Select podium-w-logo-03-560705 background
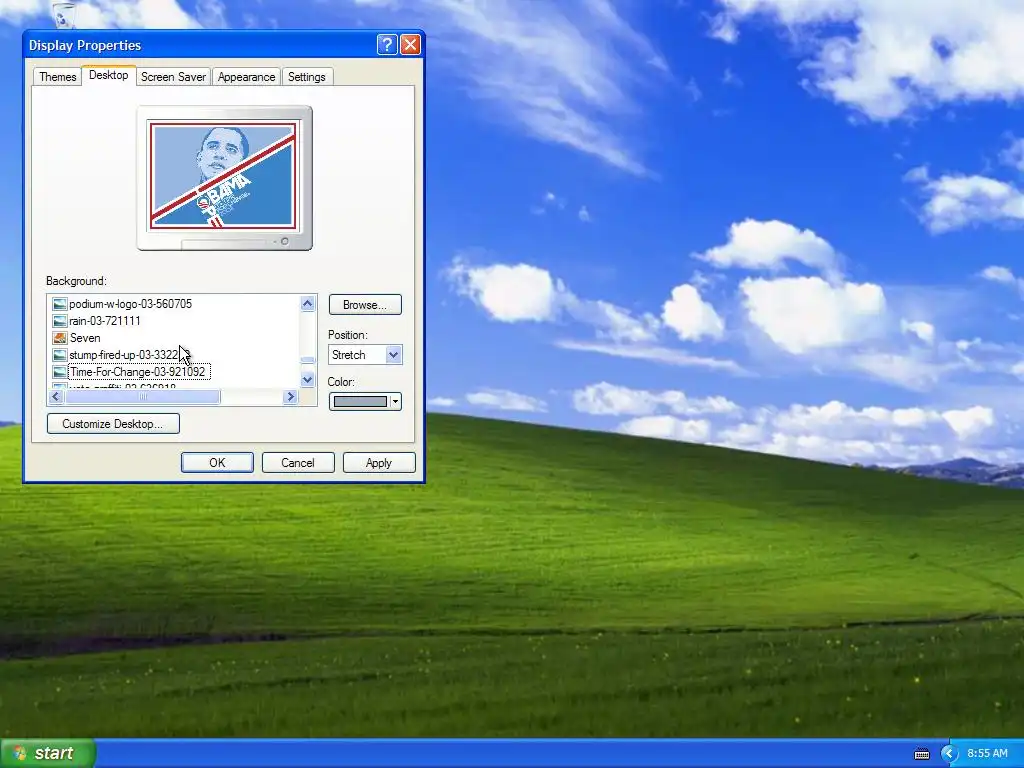This screenshot has height=768, width=1024. (x=131, y=304)
